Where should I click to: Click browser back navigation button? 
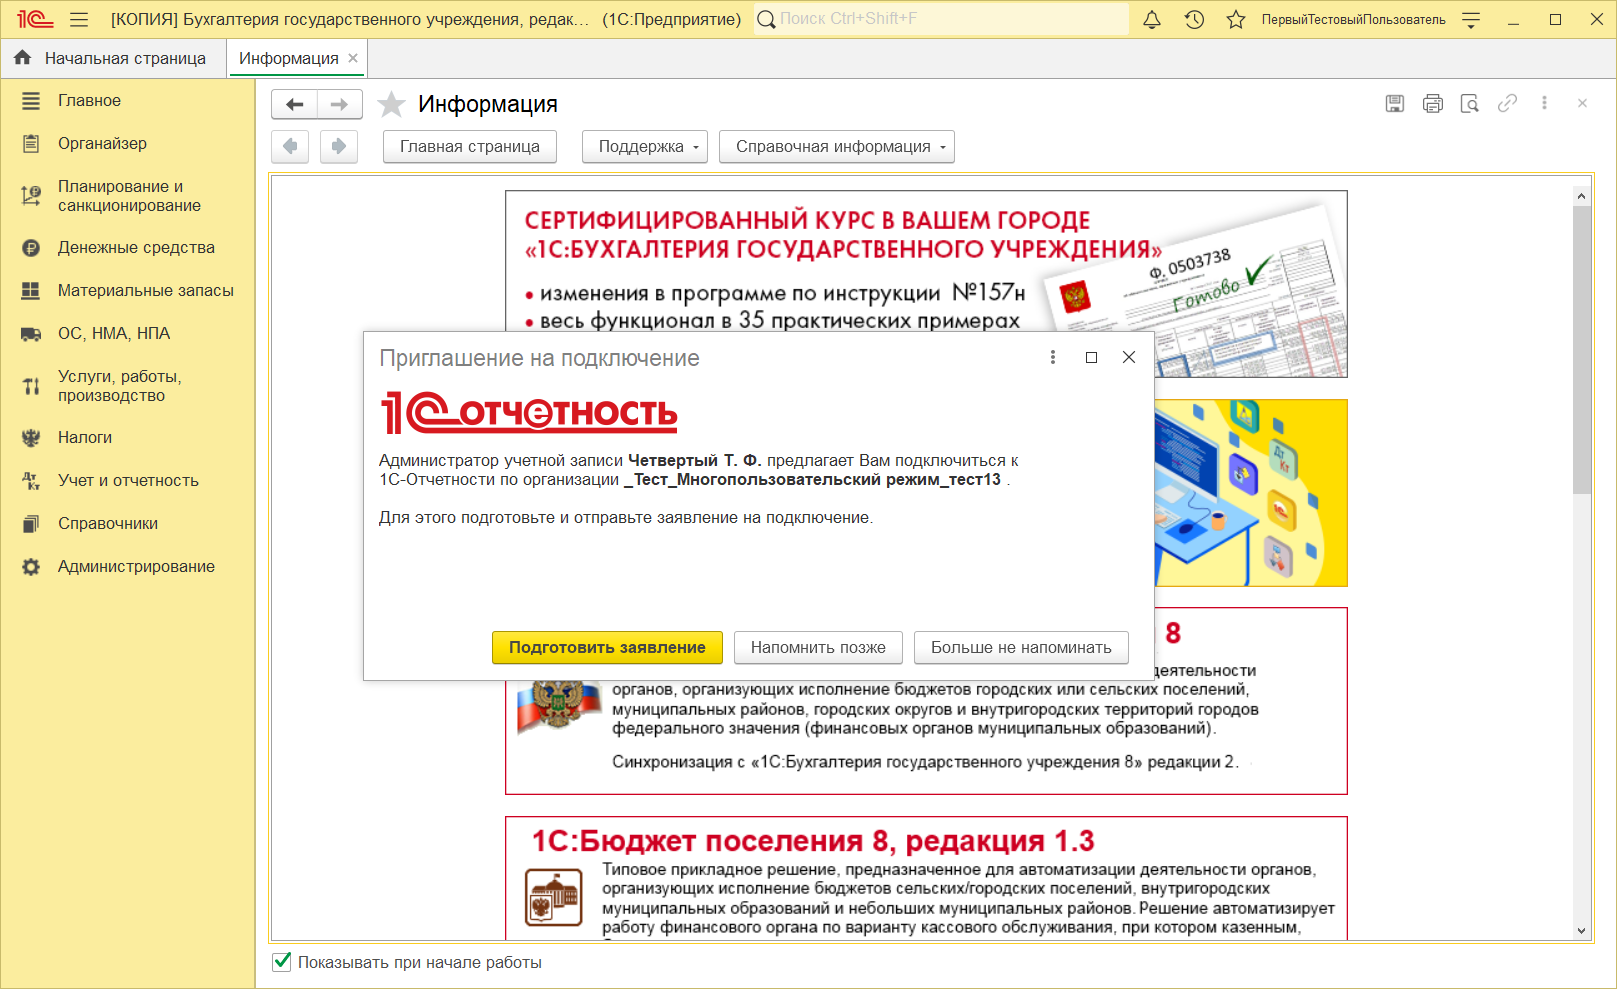[x=290, y=146]
